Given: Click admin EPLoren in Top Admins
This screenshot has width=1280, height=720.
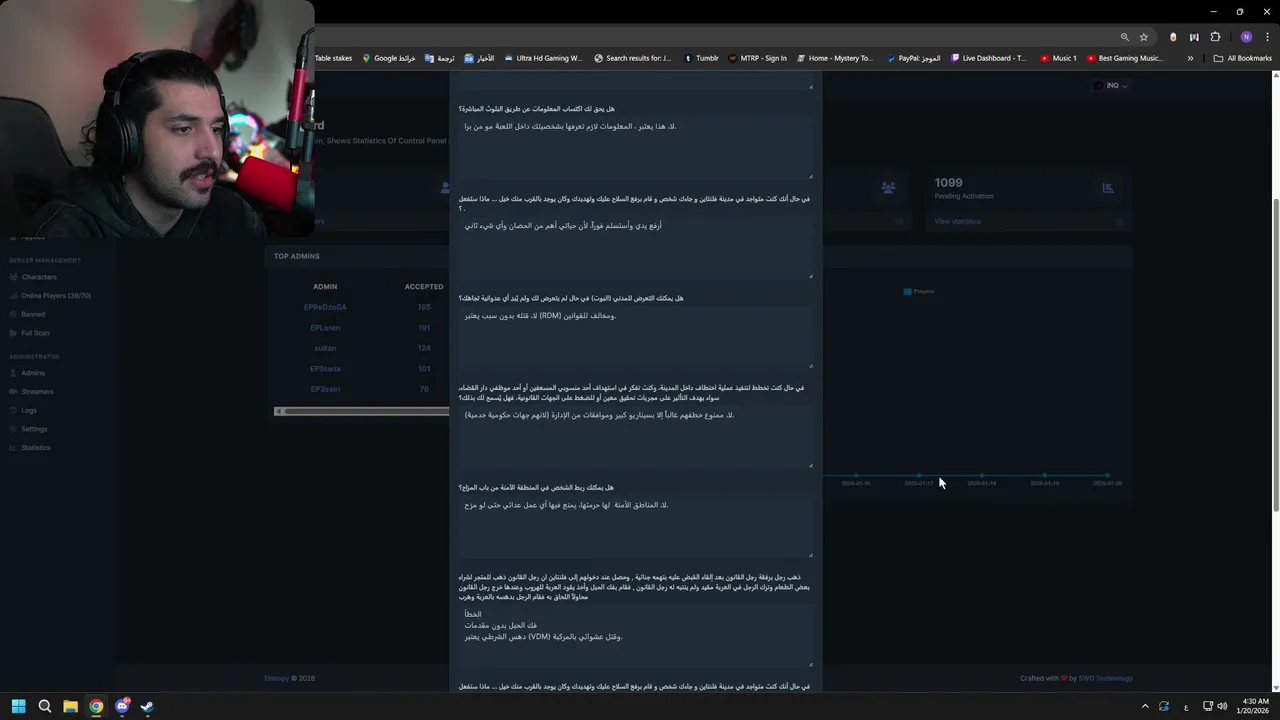Looking at the screenshot, I should [325, 328].
